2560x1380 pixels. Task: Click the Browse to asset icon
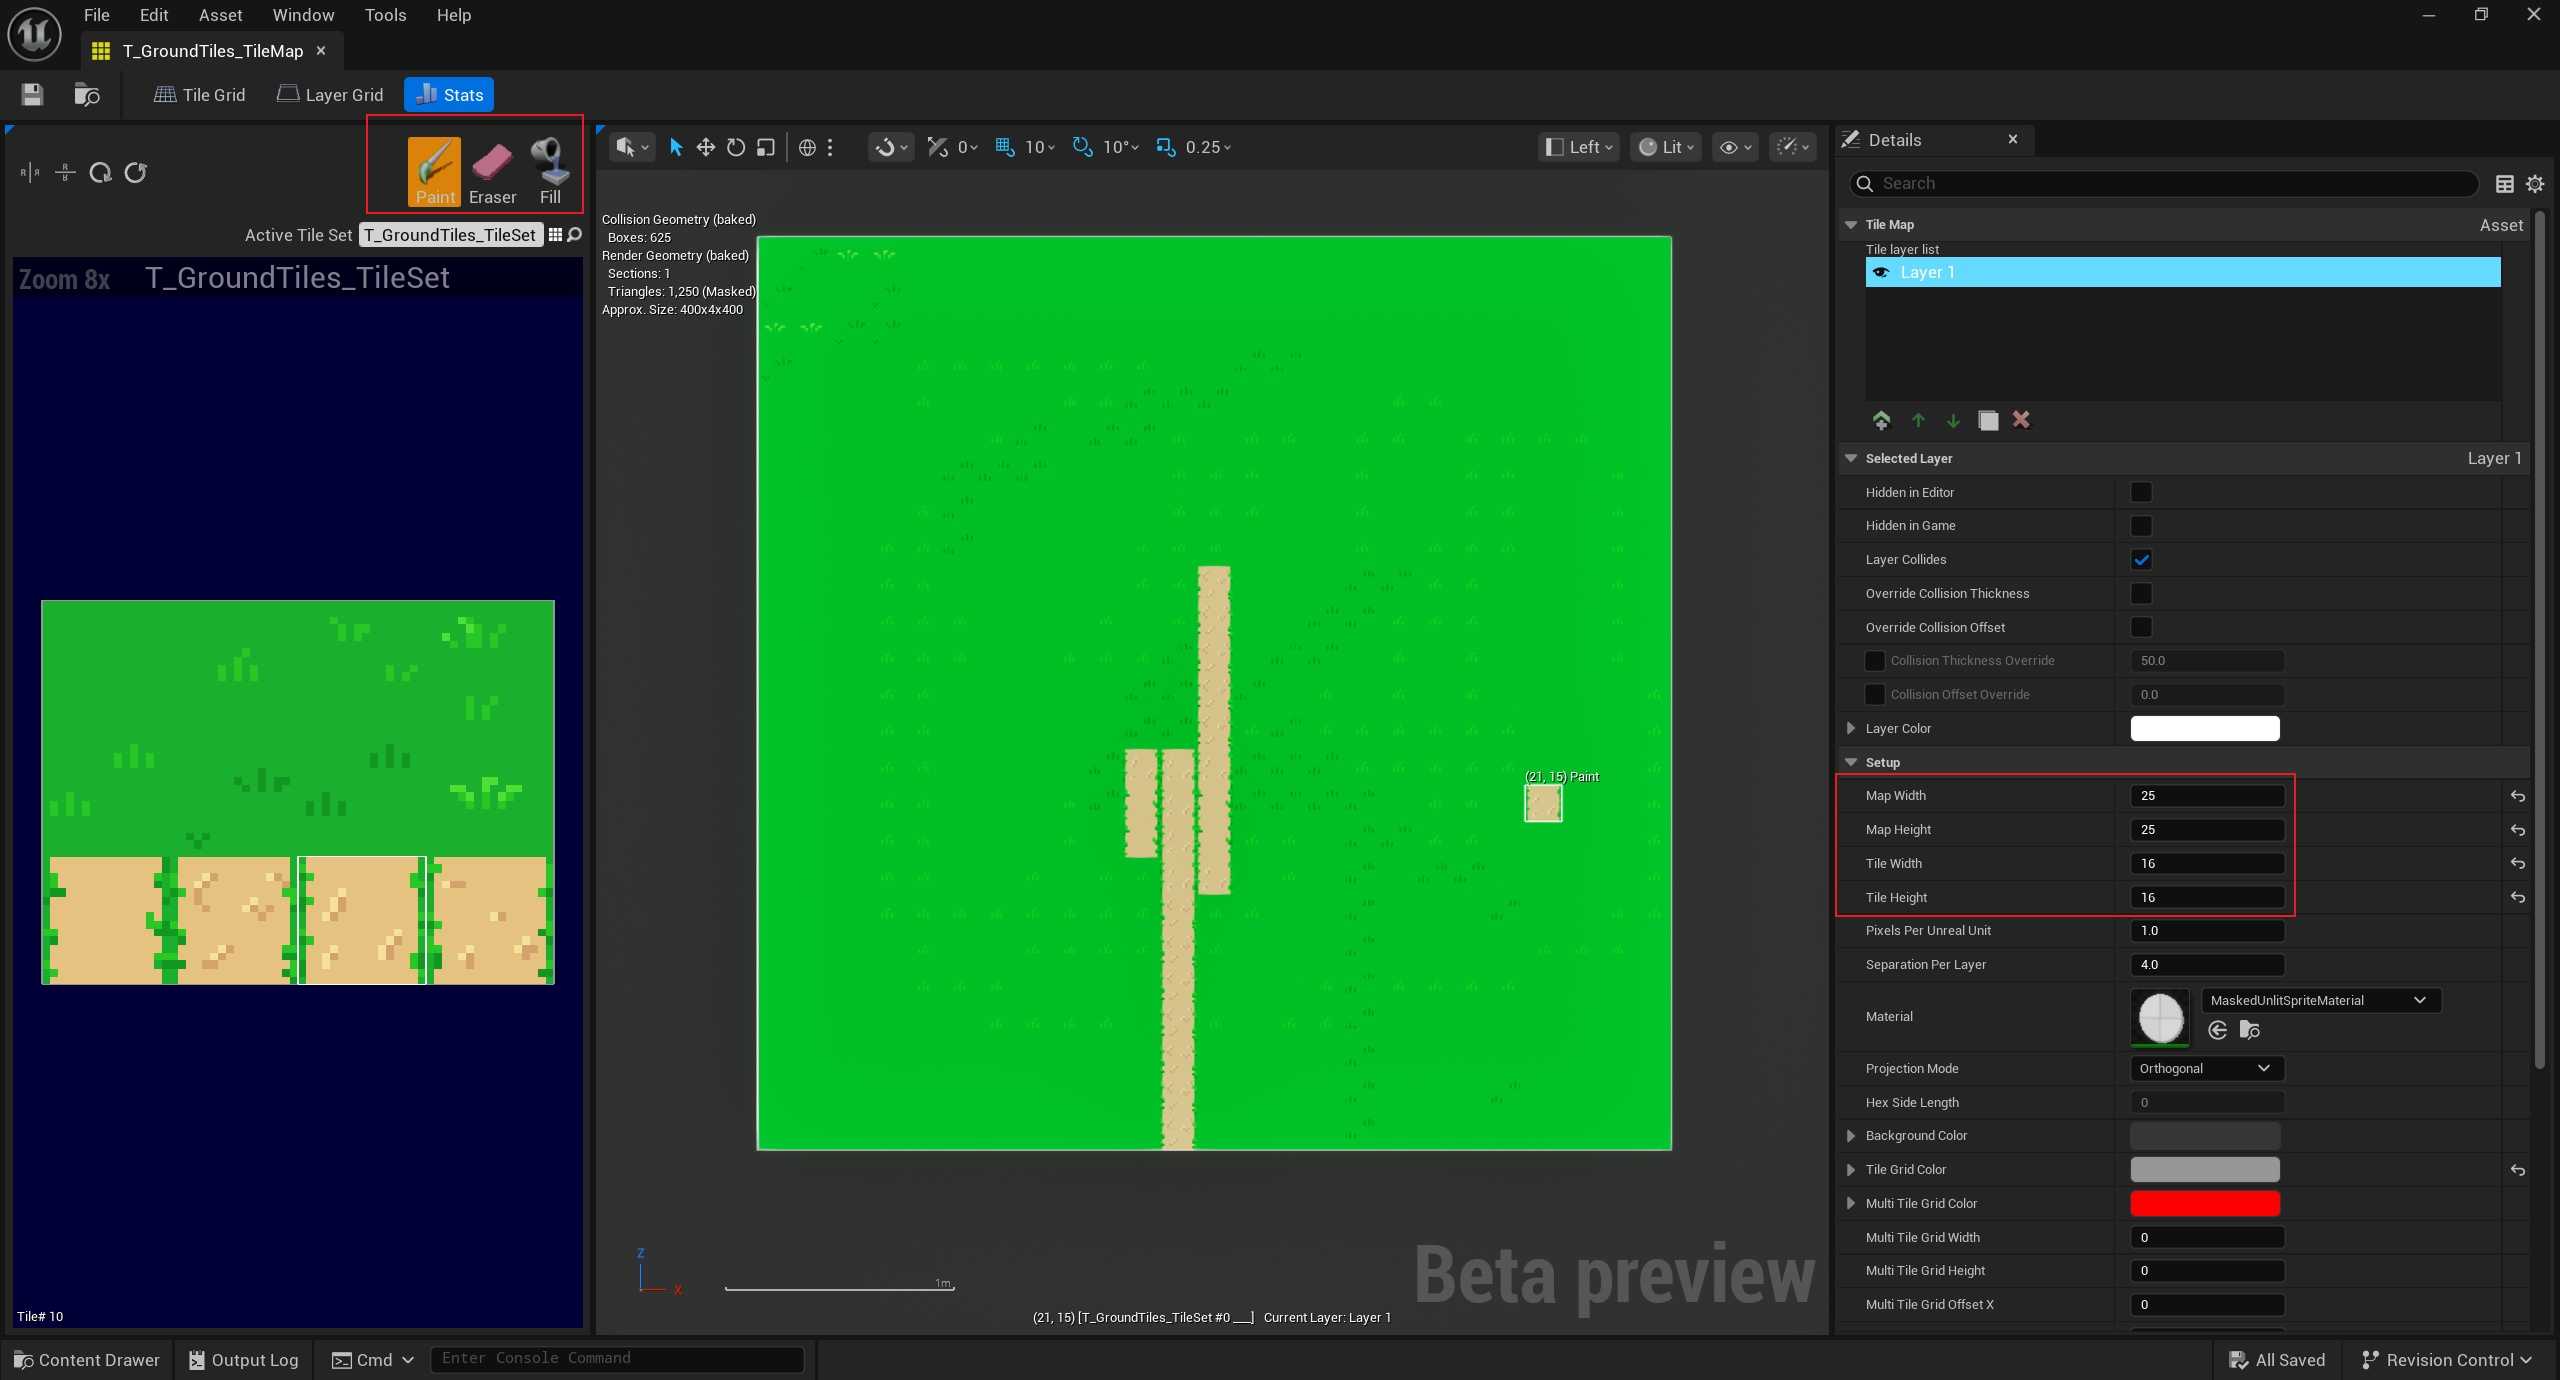coord(87,95)
